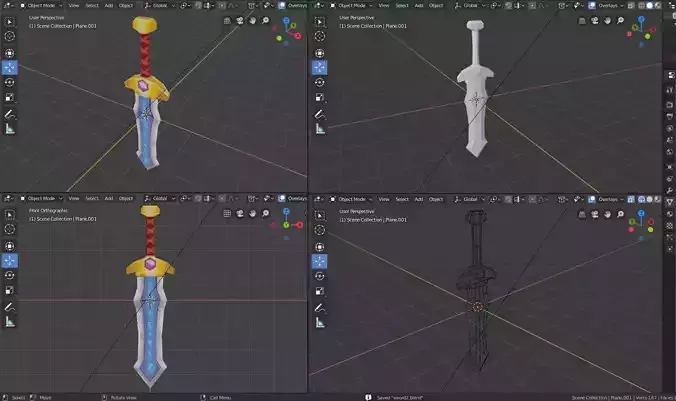Click Rotate View hint in status bar

coord(124,398)
